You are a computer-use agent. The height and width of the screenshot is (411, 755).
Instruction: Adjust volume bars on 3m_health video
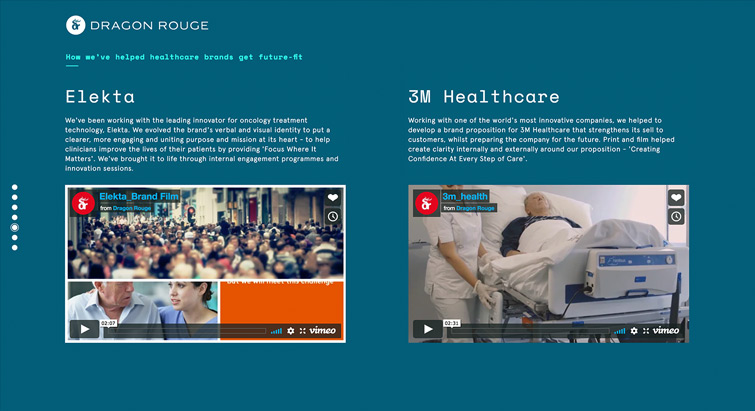(x=620, y=331)
